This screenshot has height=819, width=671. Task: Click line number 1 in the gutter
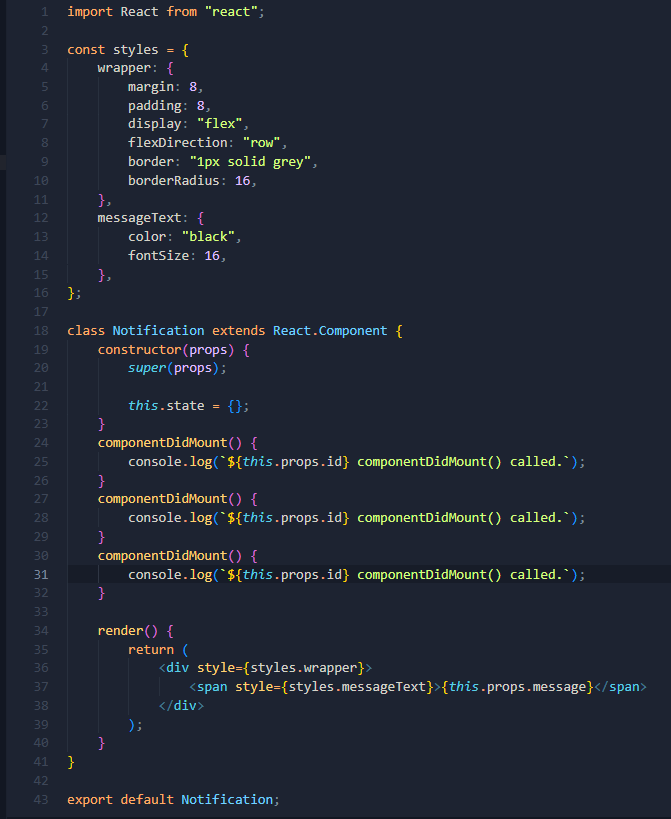(44, 11)
